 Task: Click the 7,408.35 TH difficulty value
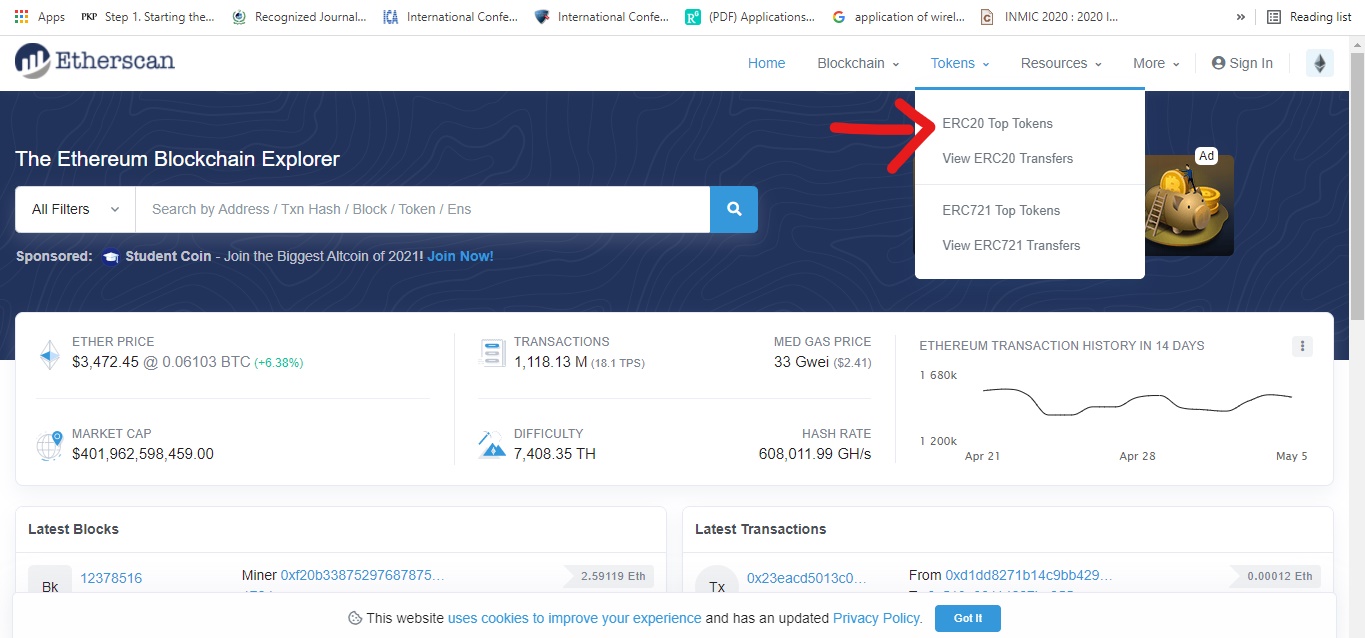[555, 454]
